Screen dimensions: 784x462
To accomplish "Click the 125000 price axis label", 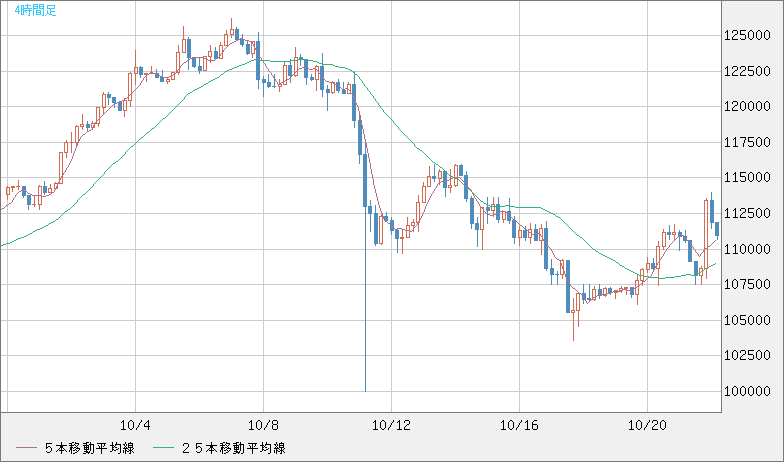I will 750,35.
